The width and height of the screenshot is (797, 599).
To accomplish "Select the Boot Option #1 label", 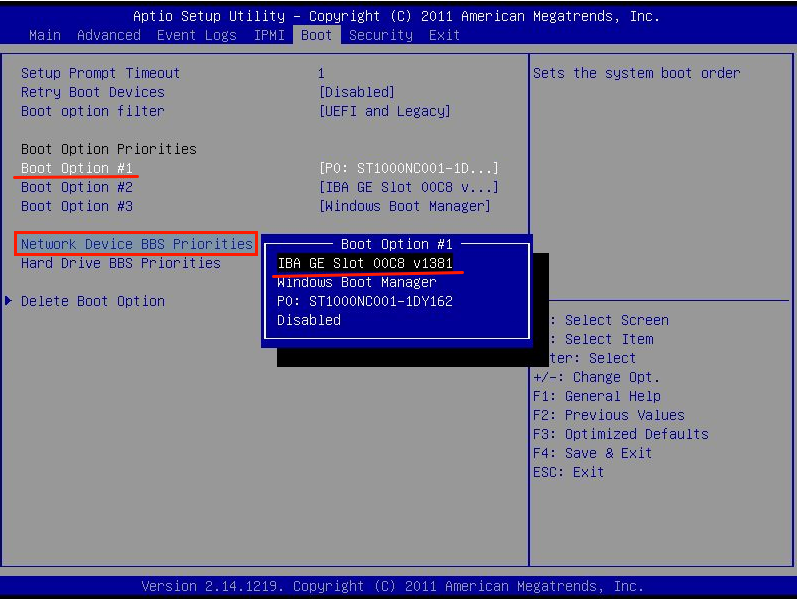I will coord(76,168).
